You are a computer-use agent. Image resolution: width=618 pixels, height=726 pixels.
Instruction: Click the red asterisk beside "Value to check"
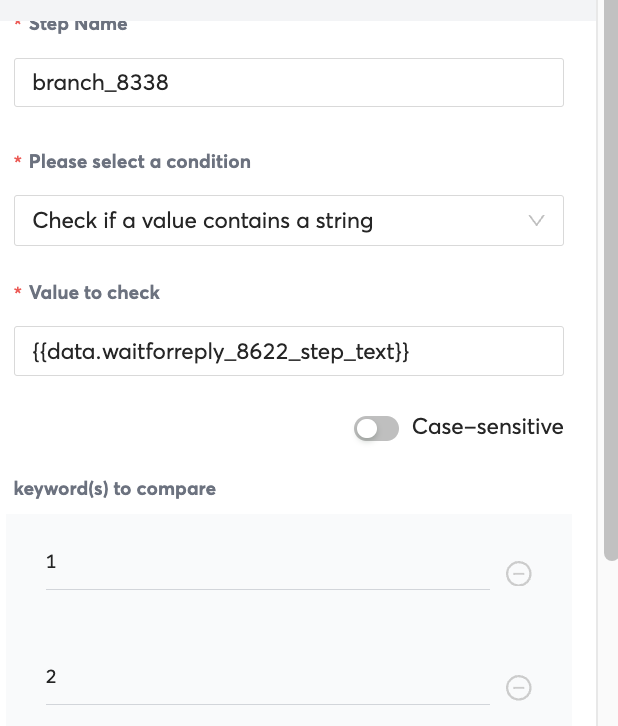18,294
